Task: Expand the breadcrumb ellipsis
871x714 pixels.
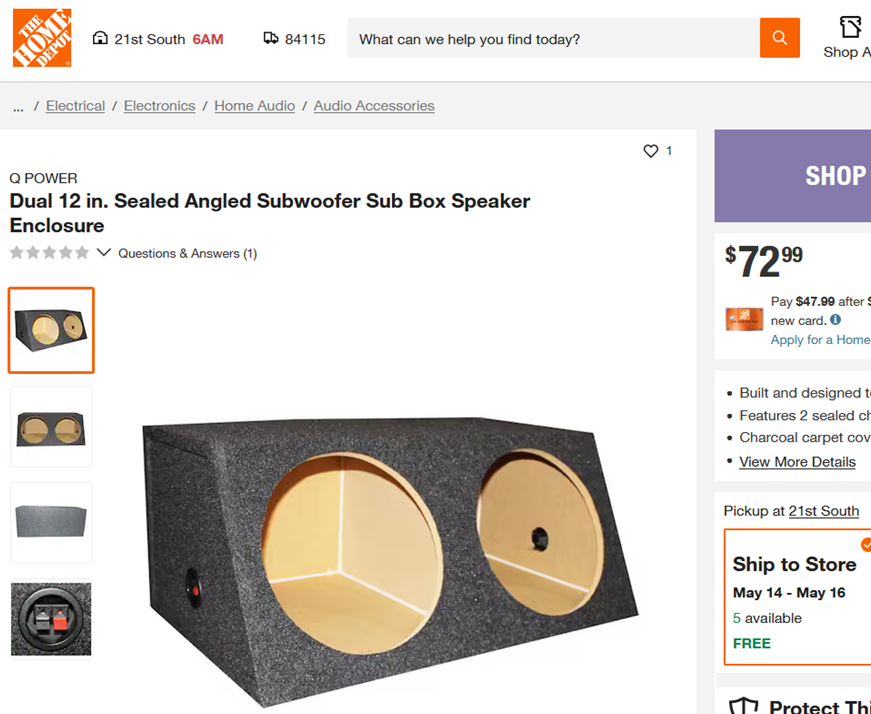Action: click(x=18, y=106)
